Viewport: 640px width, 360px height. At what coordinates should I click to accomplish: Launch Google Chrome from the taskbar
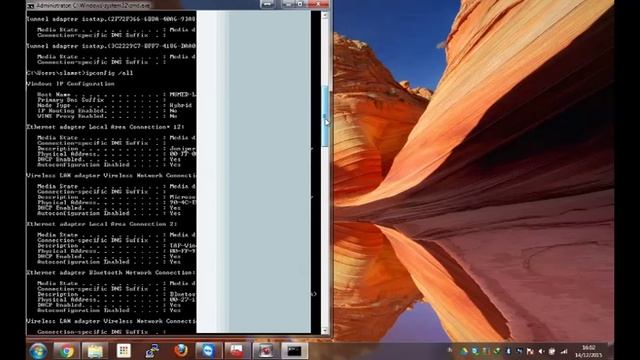67,351
